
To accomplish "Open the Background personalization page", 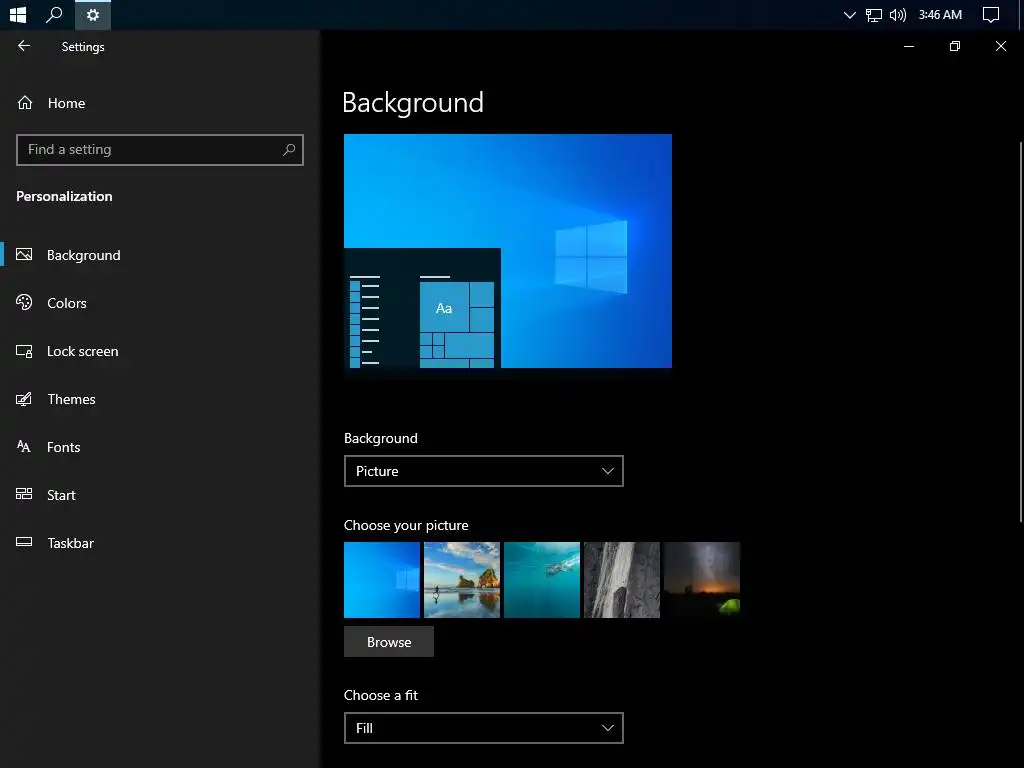I will (x=84, y=255).
